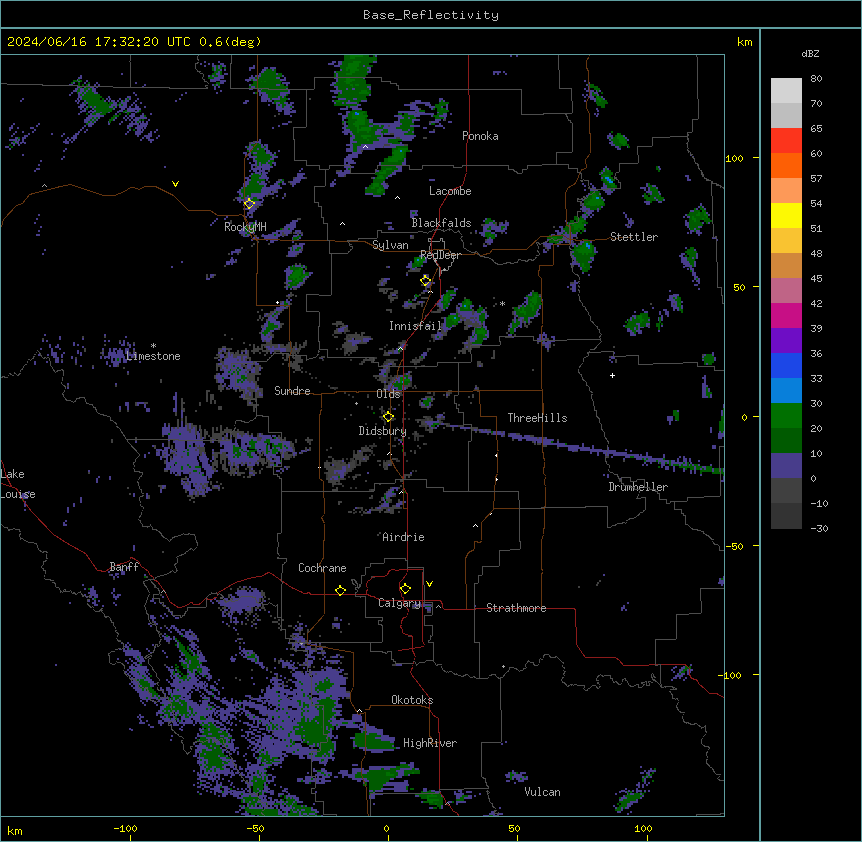The height and width of the screenshot is (842, 862).
Task: Click the Innisfail city label
Action: [416, 326]
